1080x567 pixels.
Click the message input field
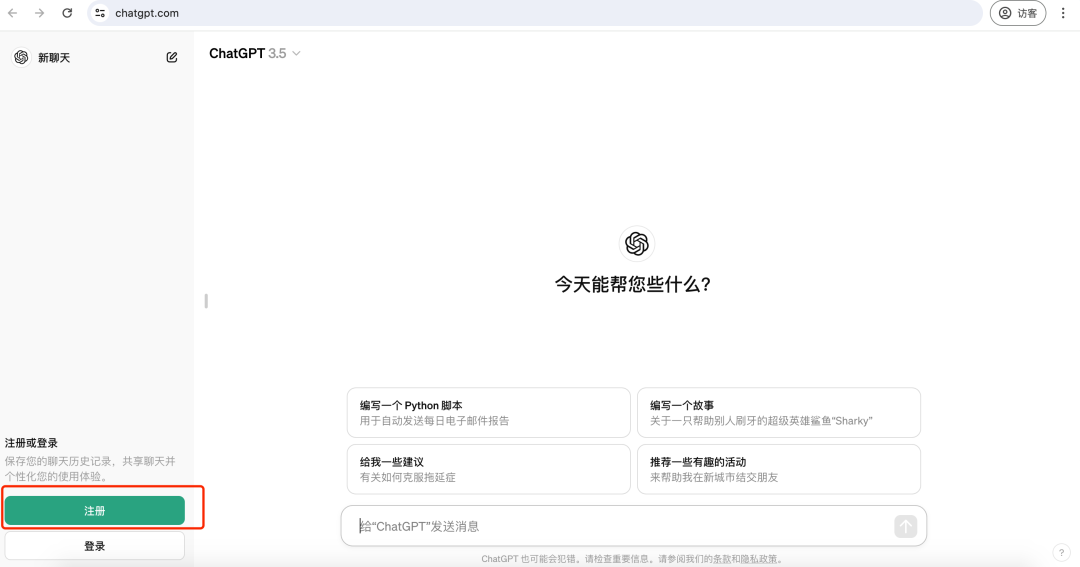[620, 526]
